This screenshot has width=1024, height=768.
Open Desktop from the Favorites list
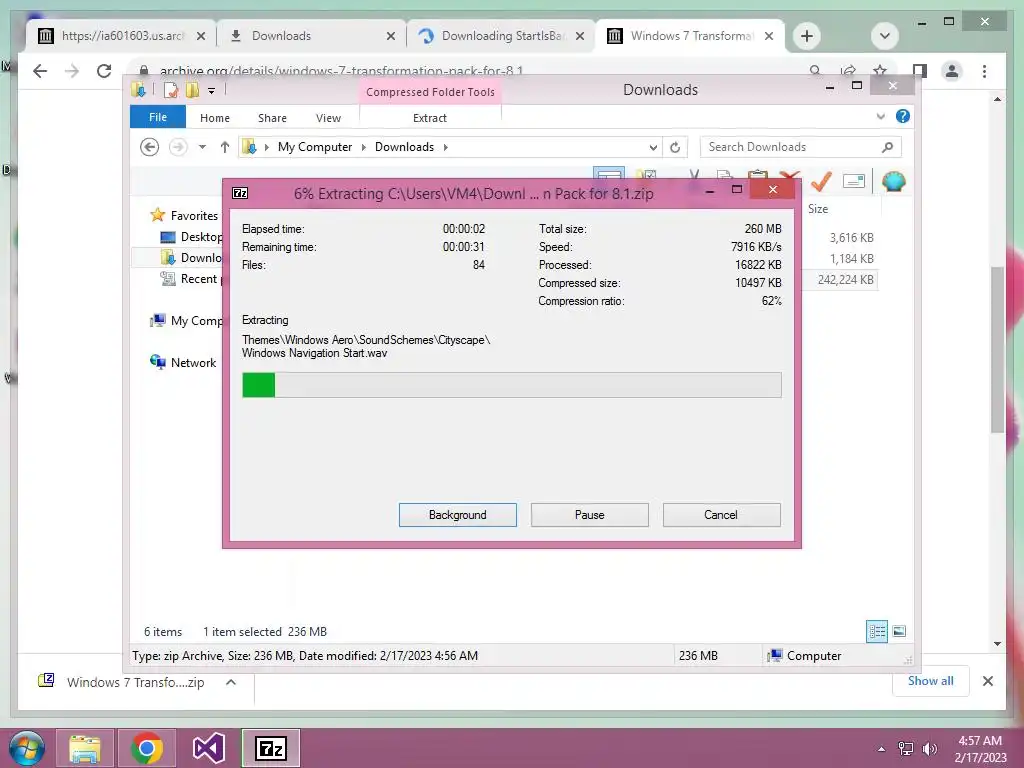pyautogui.click(x=201, y=236)
